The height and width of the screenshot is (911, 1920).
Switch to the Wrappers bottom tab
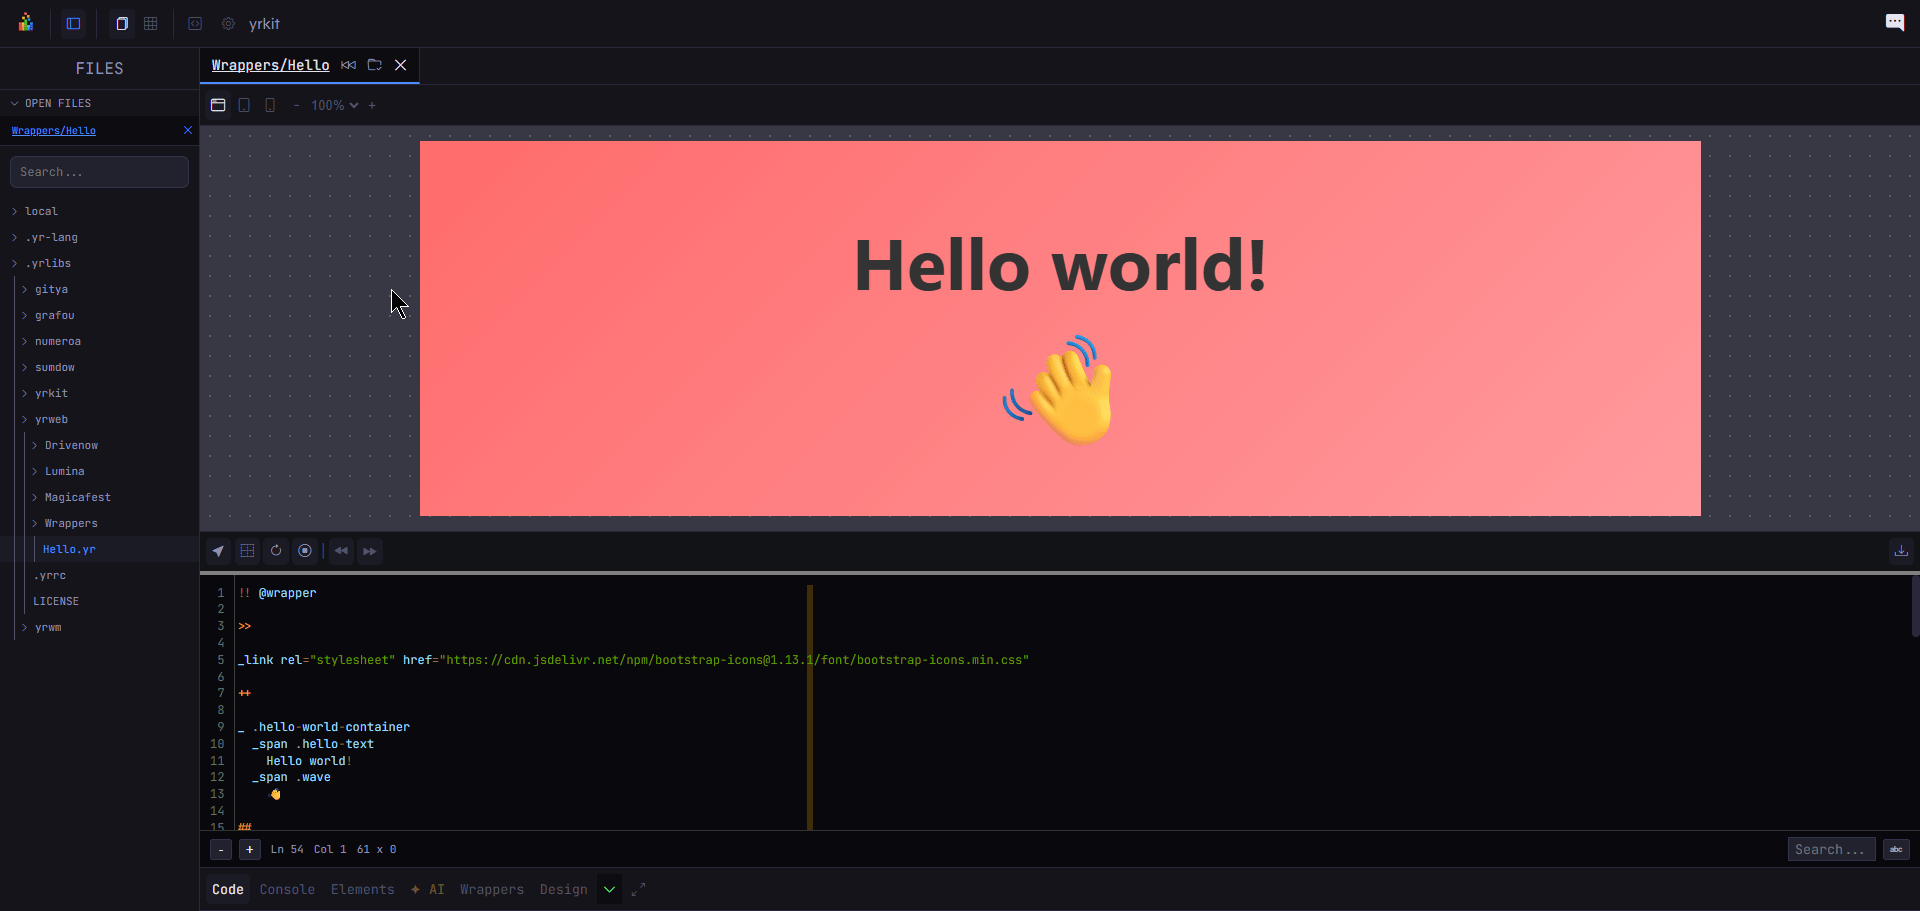(x=492, y=889)
